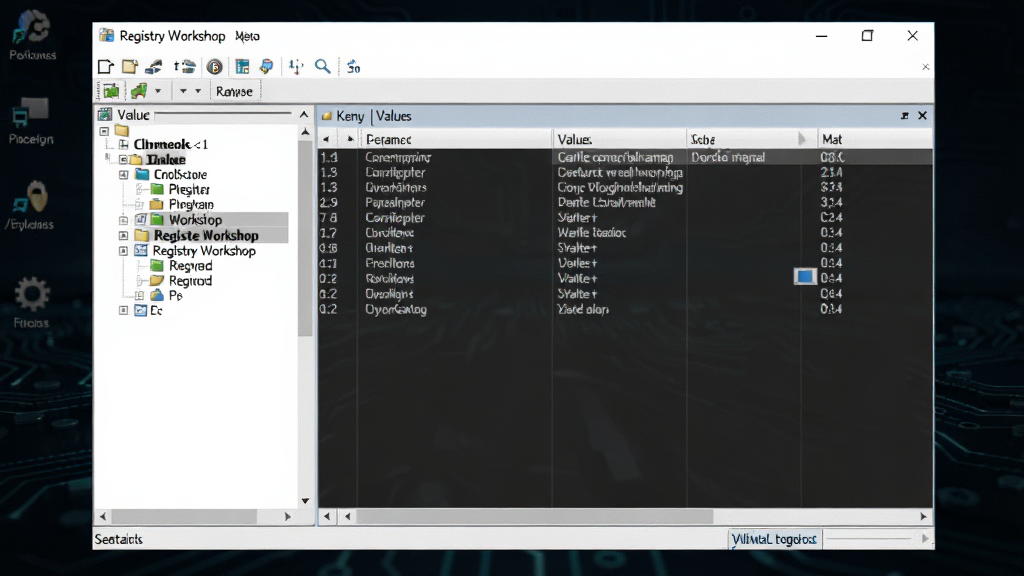Open the yellow note file icon
Screen dimensions: 1024x576
[x=129, y=67]
